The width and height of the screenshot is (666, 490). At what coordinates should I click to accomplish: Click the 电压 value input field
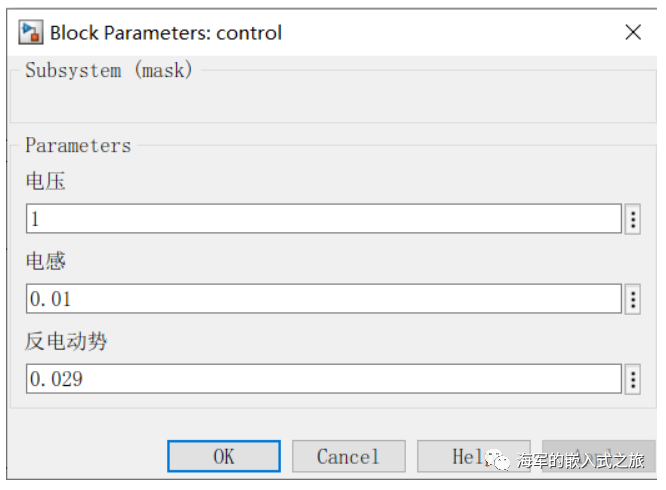[324, 219]
